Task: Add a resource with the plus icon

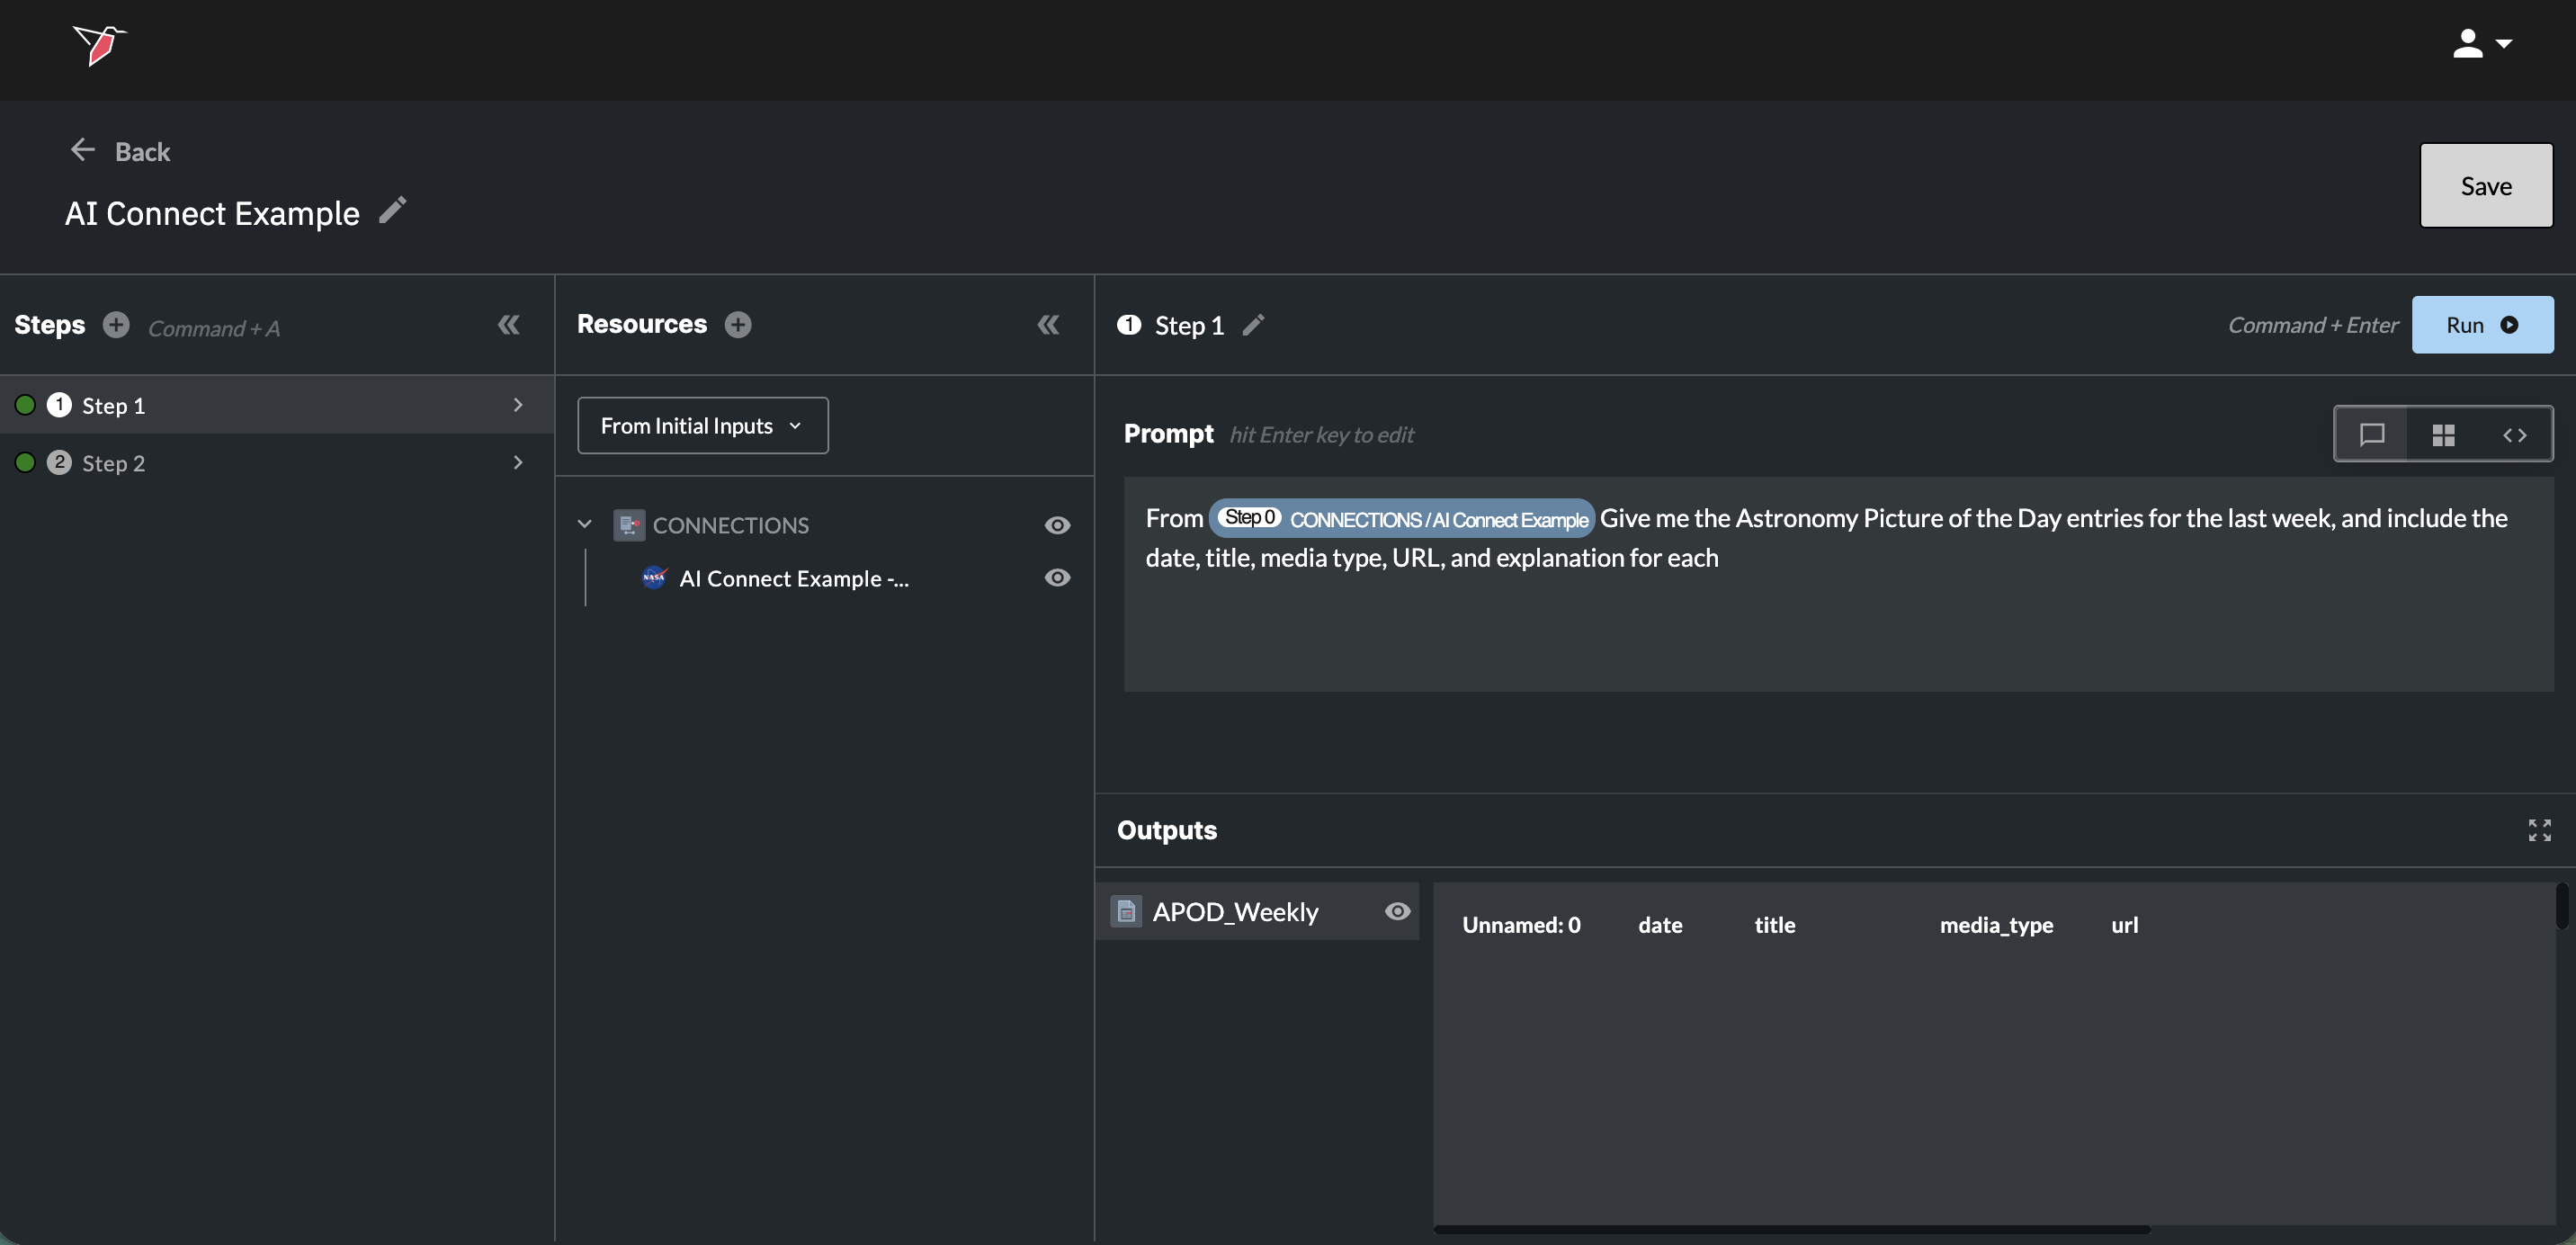Action: pyautogui.click(x=738, y=324)
